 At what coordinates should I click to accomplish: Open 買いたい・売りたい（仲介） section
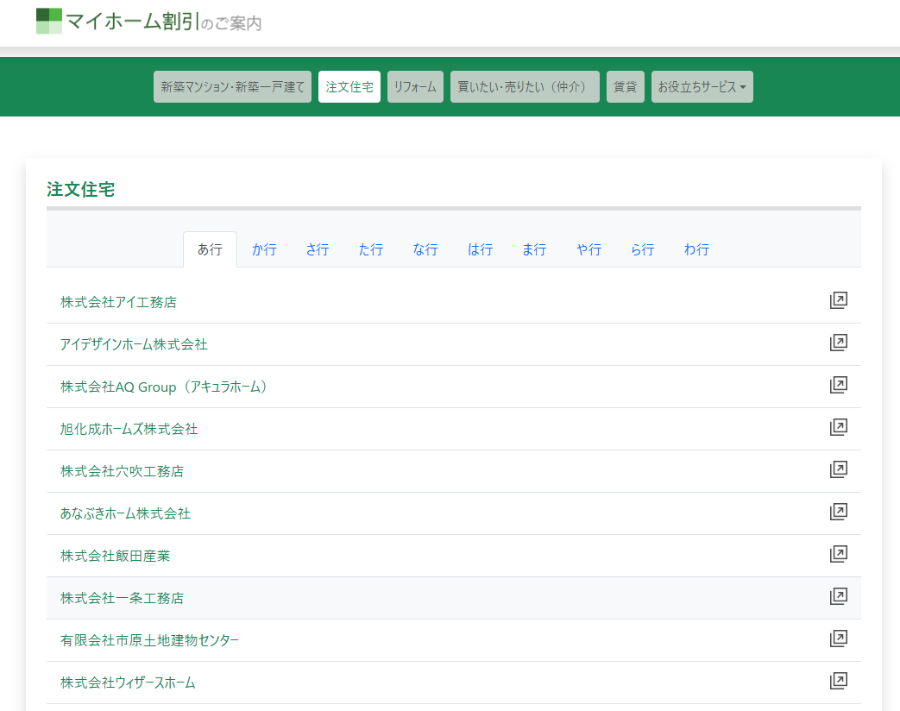pos(525,87)
